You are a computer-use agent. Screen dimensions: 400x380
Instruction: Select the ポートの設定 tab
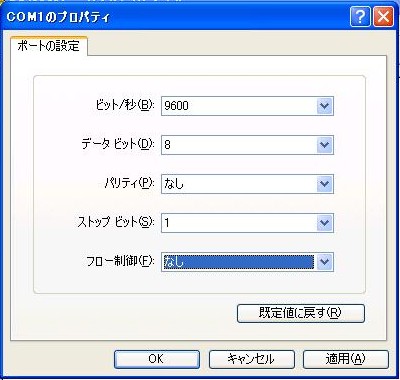point(49,46)
